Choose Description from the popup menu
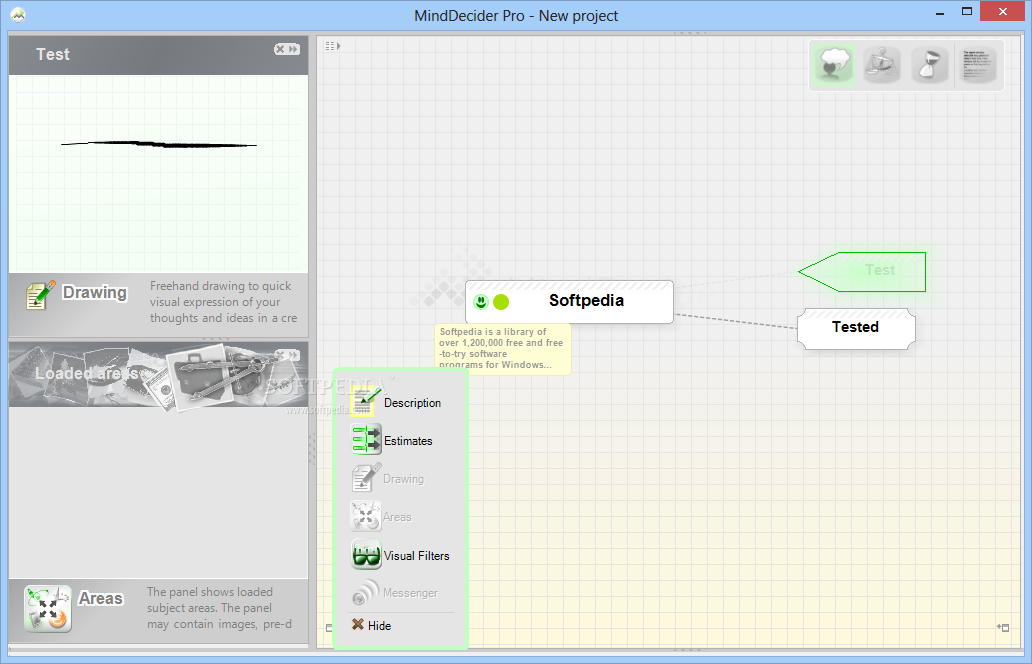Viewport: 1032px width, 664px height. click(413, 403)
